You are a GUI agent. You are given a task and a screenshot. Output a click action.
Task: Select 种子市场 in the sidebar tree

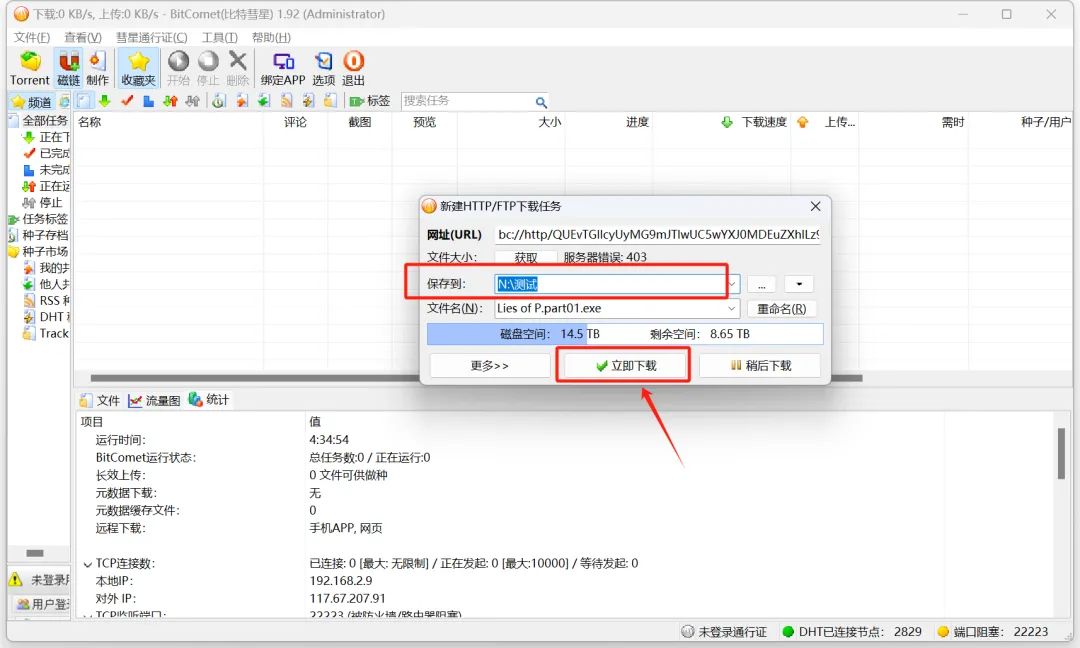44,252
